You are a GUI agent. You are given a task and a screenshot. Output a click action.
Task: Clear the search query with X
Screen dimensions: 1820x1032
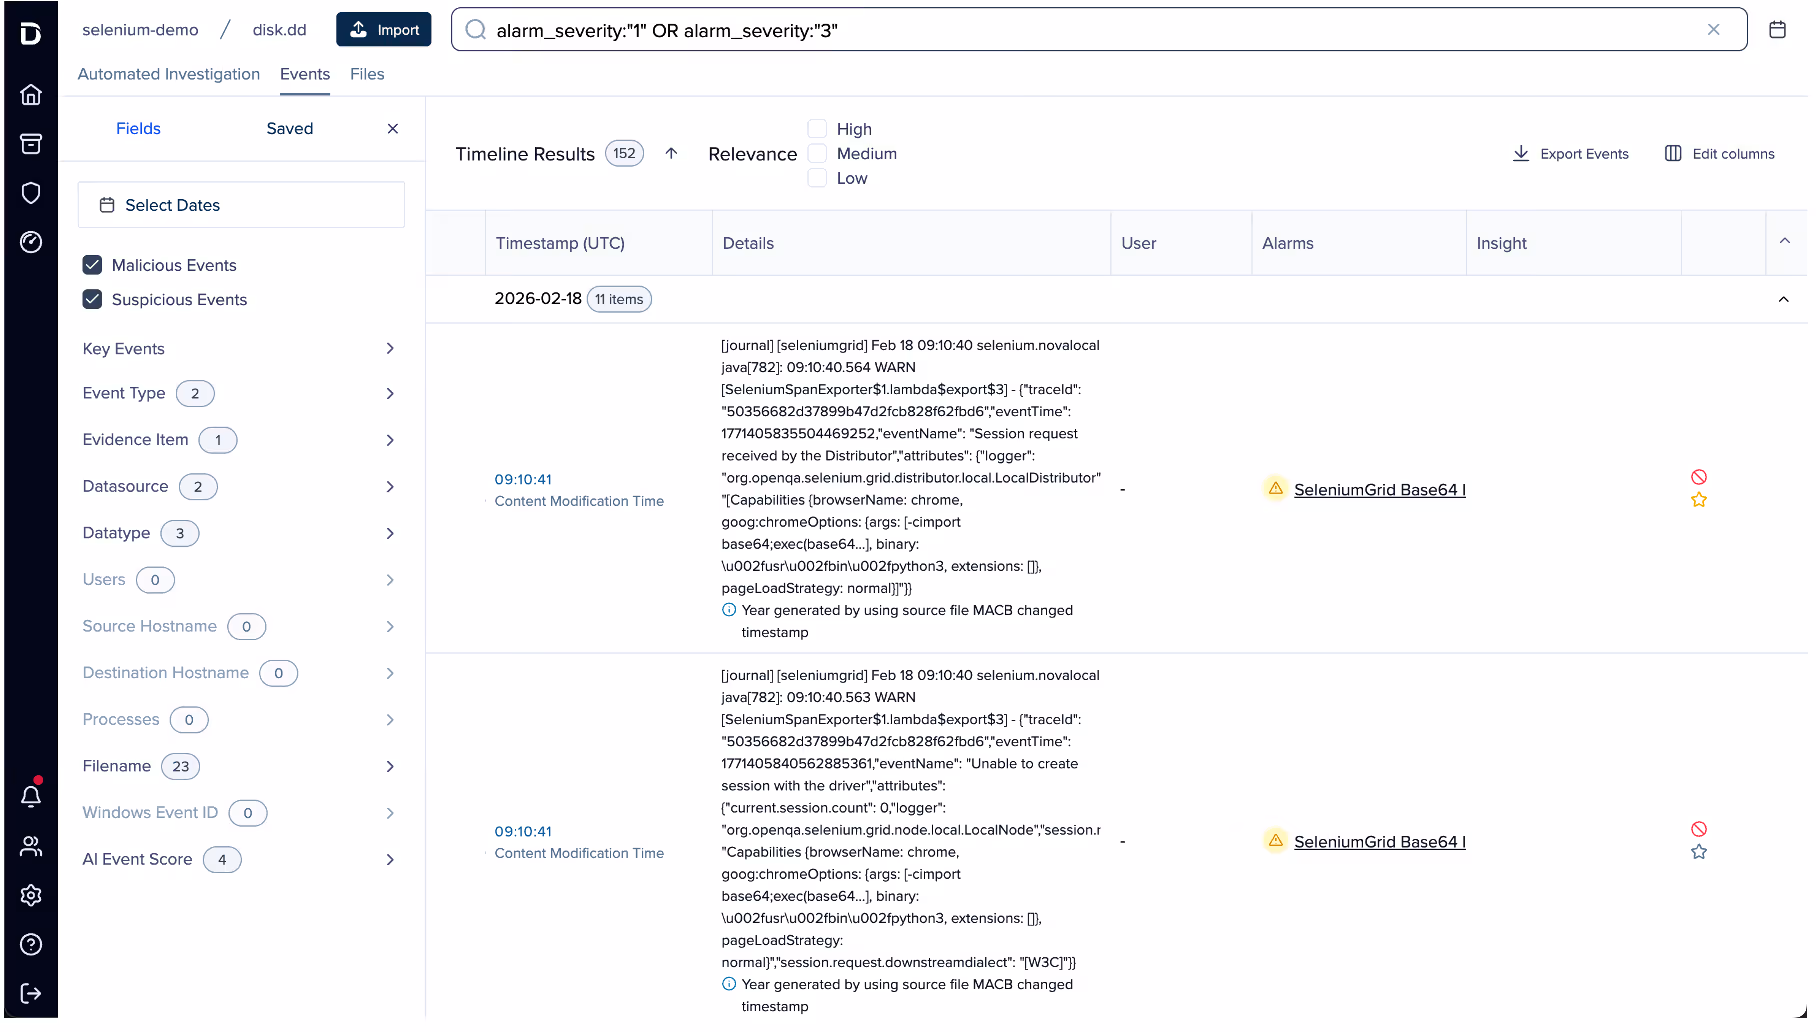[1713, 30]
